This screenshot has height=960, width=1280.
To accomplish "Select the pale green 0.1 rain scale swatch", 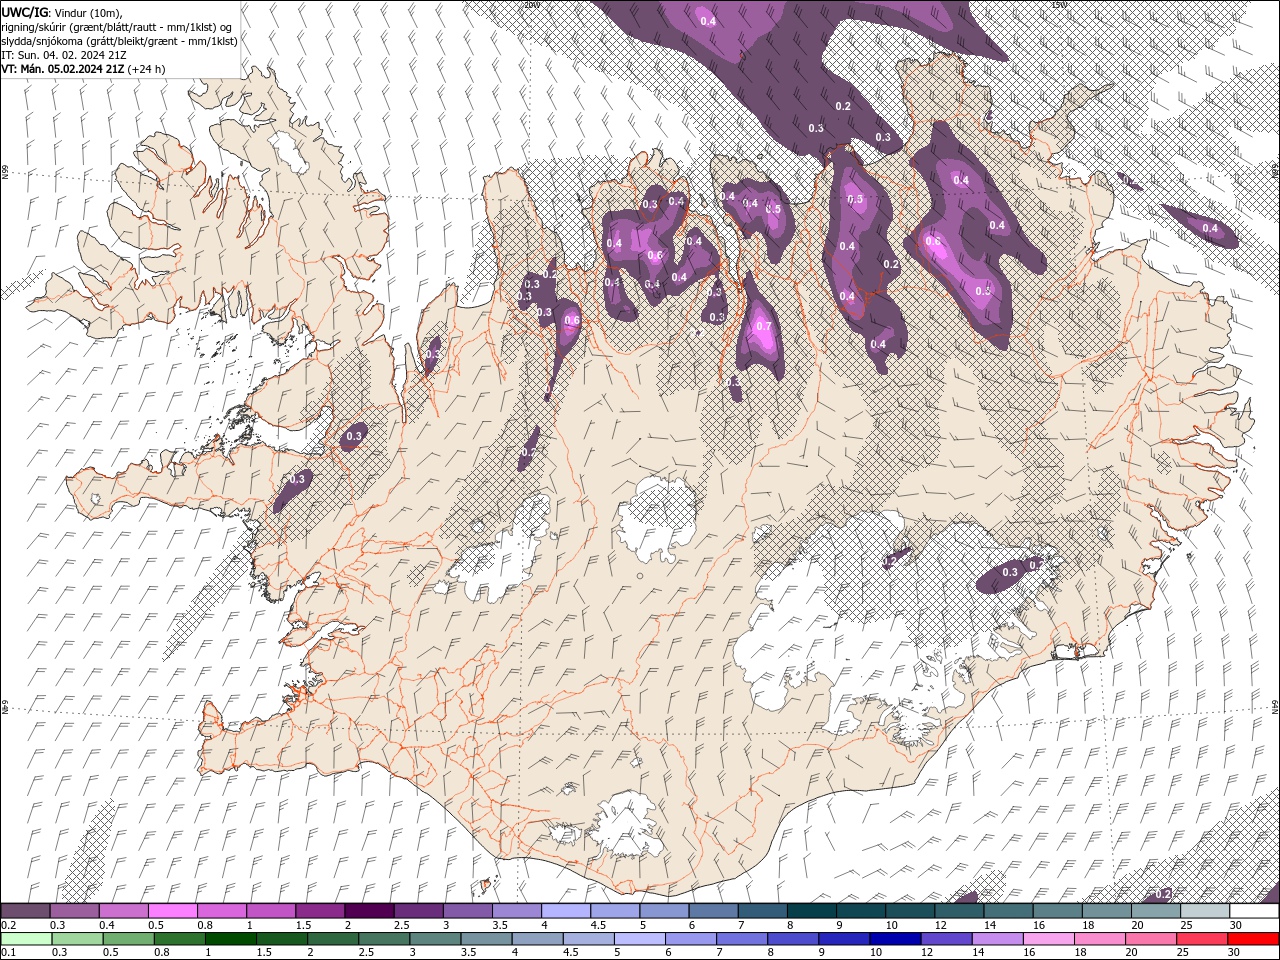I will click(25, 939).
